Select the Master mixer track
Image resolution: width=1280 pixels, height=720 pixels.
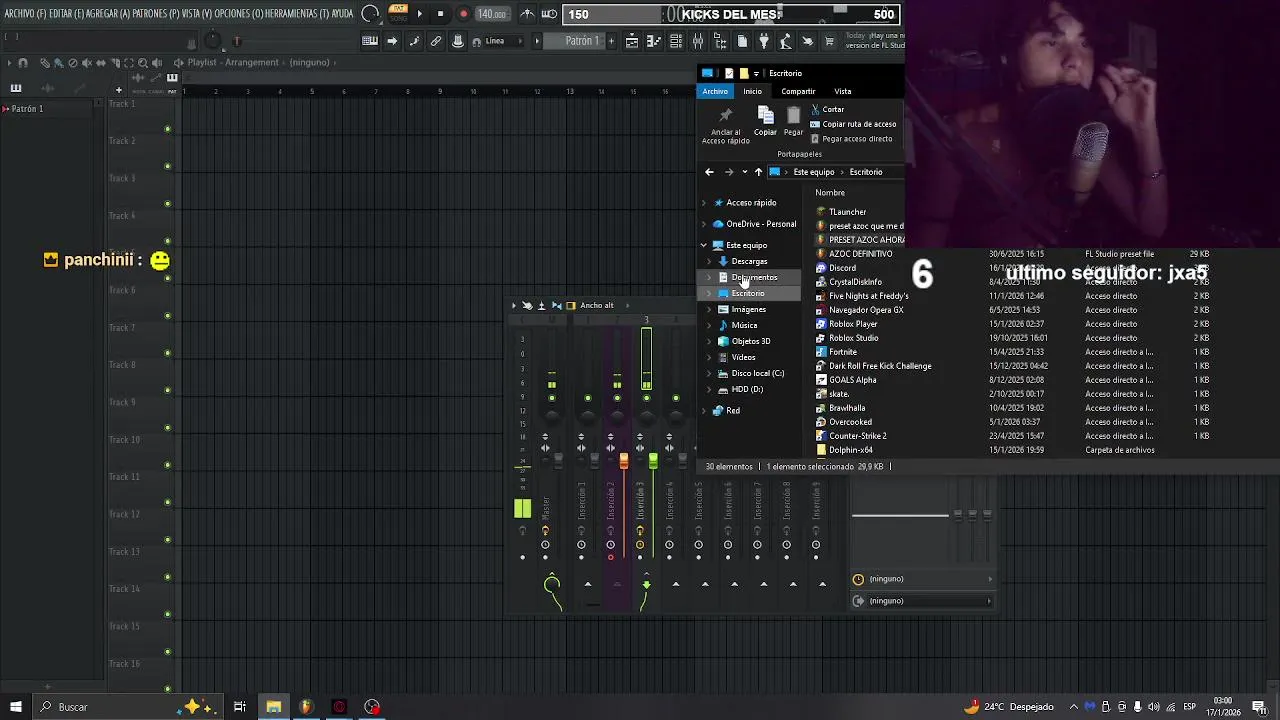546,506
